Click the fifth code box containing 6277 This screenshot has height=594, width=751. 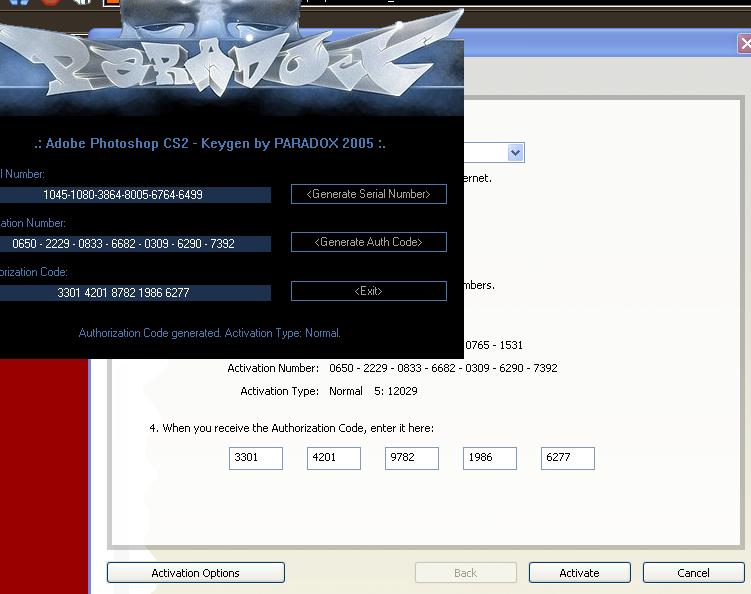click(567, 458)
